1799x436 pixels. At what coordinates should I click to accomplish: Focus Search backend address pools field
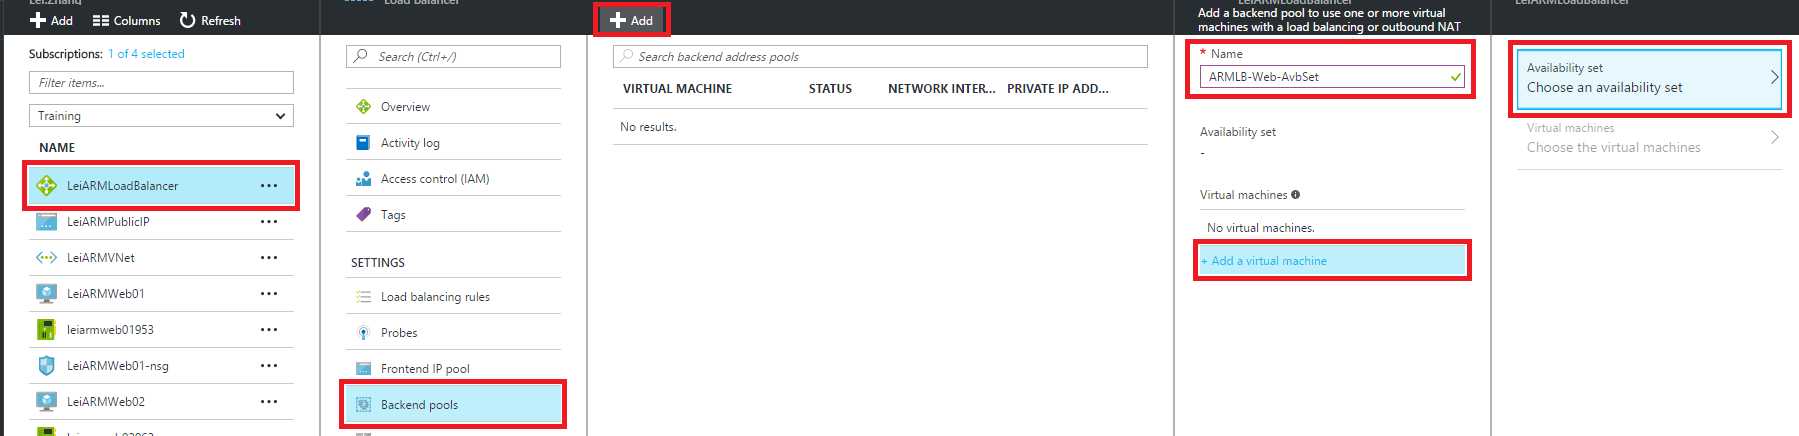tap(880, 57)
